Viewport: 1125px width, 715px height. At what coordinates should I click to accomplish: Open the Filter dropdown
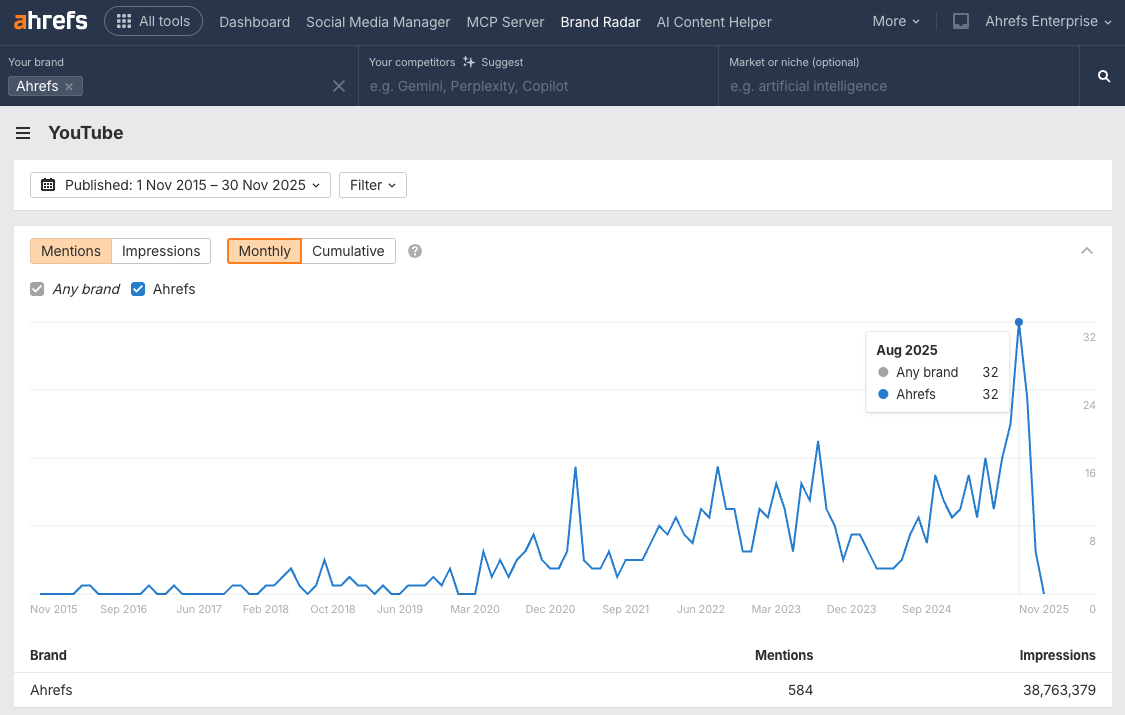coord(372,184)
